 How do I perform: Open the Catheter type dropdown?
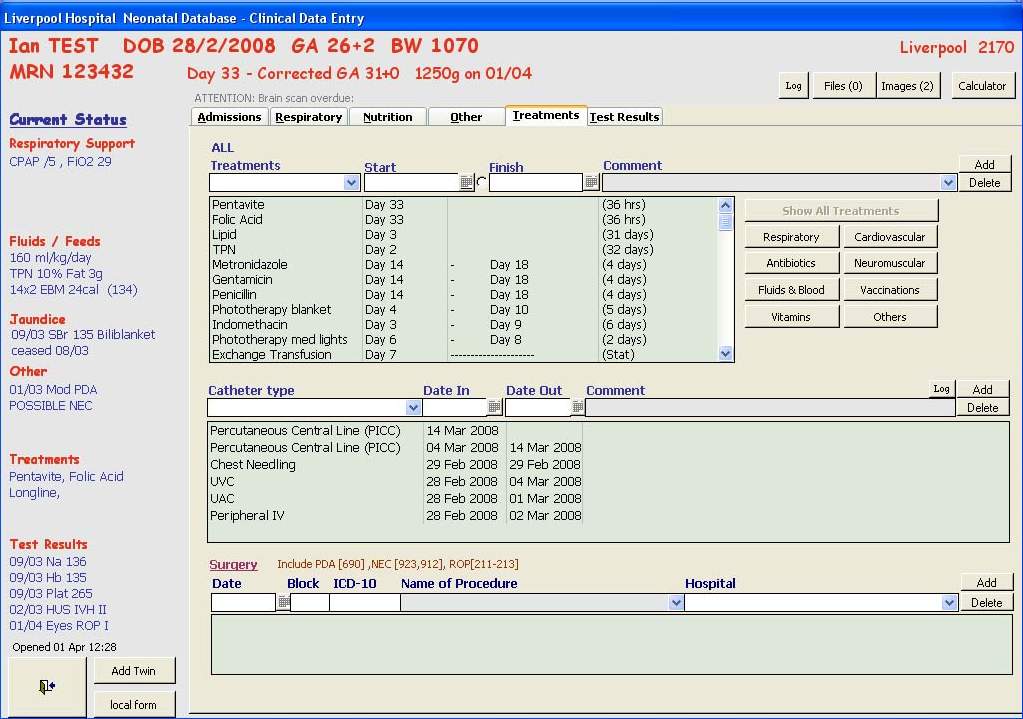(413, 408)
